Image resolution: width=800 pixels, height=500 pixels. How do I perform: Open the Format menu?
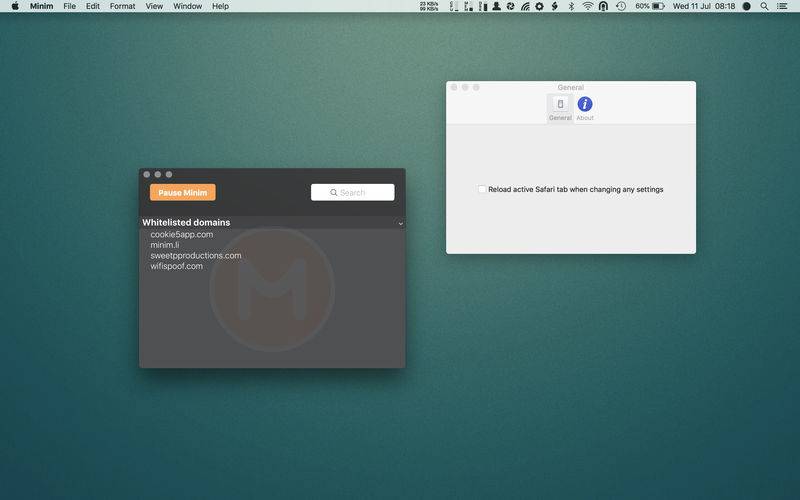coord(122,6)
